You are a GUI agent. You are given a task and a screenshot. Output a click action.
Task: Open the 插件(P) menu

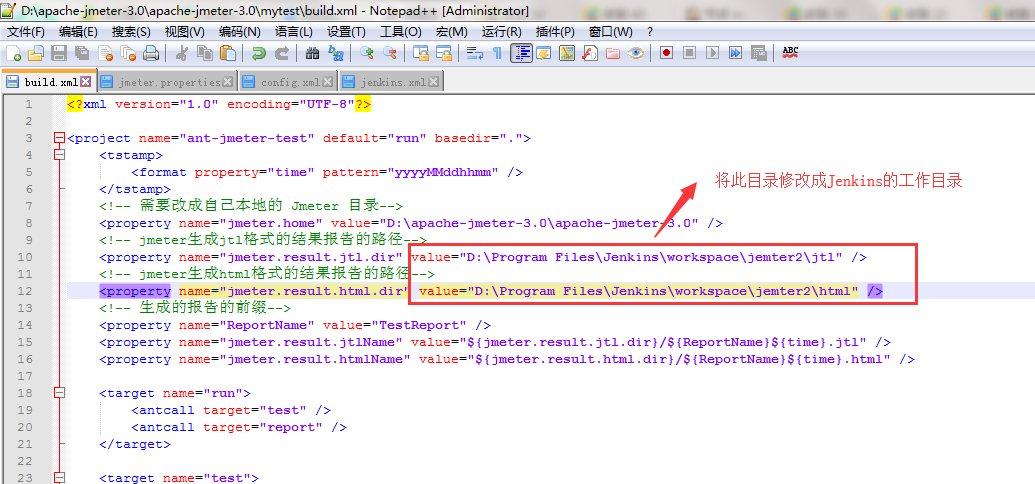[554, 32]
